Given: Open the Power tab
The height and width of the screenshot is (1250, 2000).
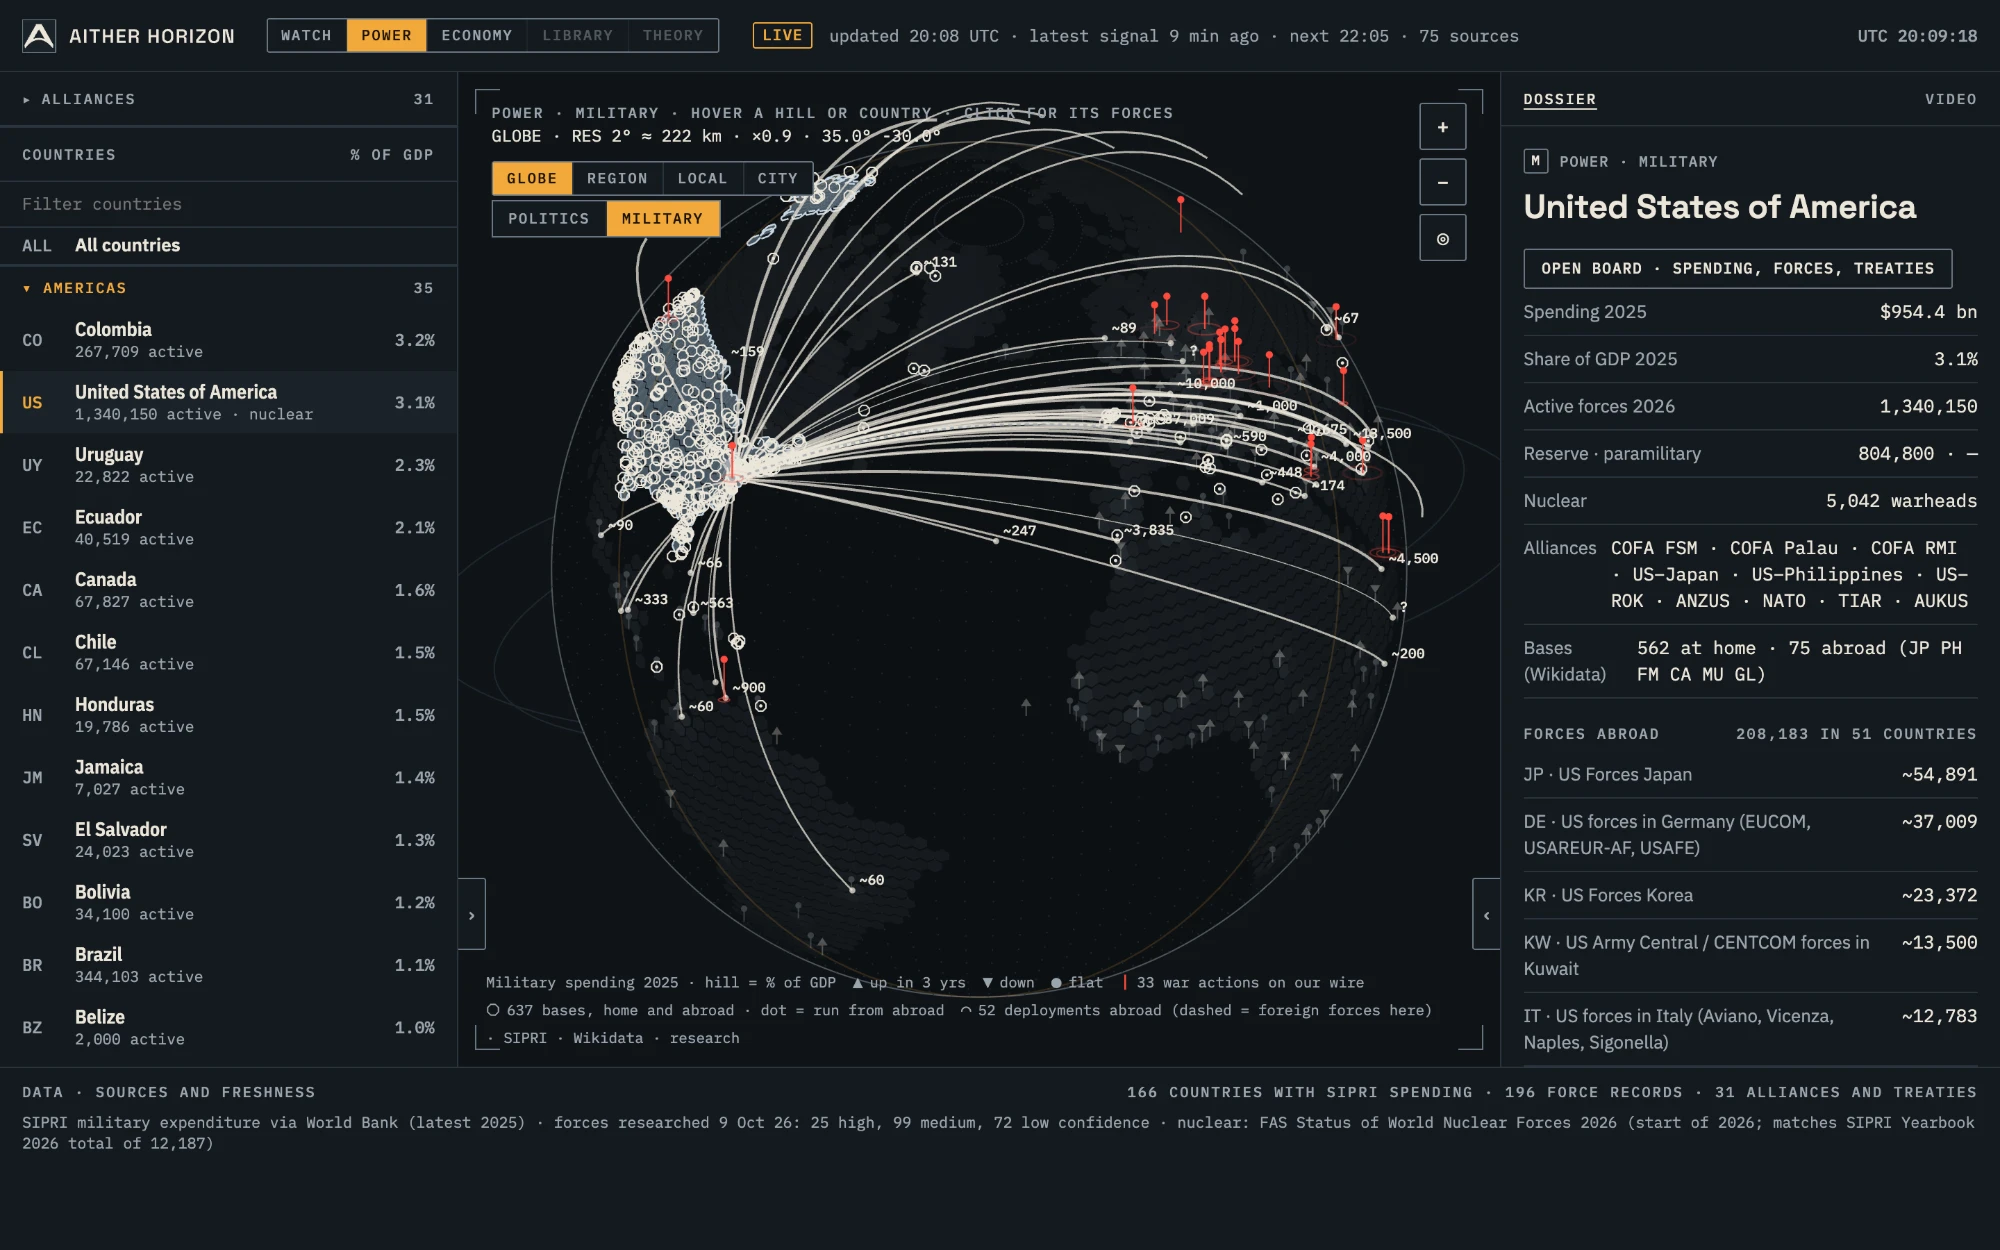Looking at the screenshot, I should (386, 35).
